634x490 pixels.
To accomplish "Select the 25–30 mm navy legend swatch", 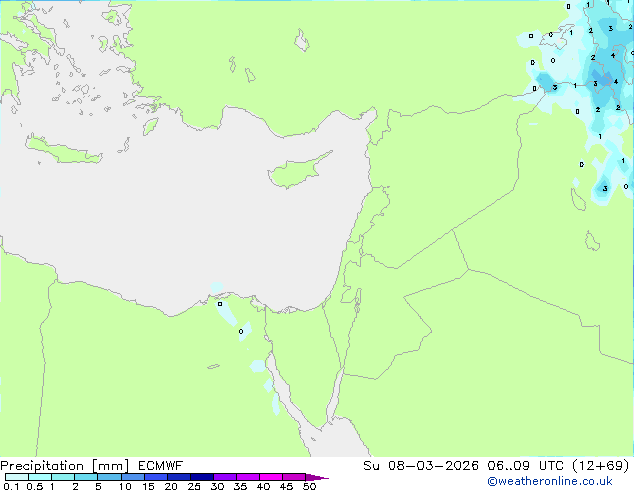I will click(x=201, y=477).
